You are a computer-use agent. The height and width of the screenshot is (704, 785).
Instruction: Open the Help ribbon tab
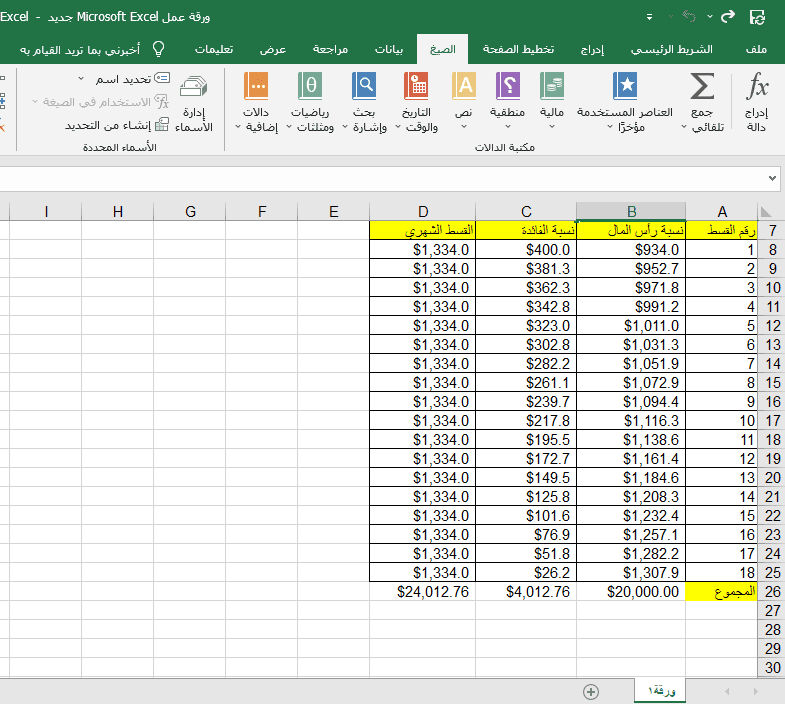pyautogui.click(x=214, y=49)
